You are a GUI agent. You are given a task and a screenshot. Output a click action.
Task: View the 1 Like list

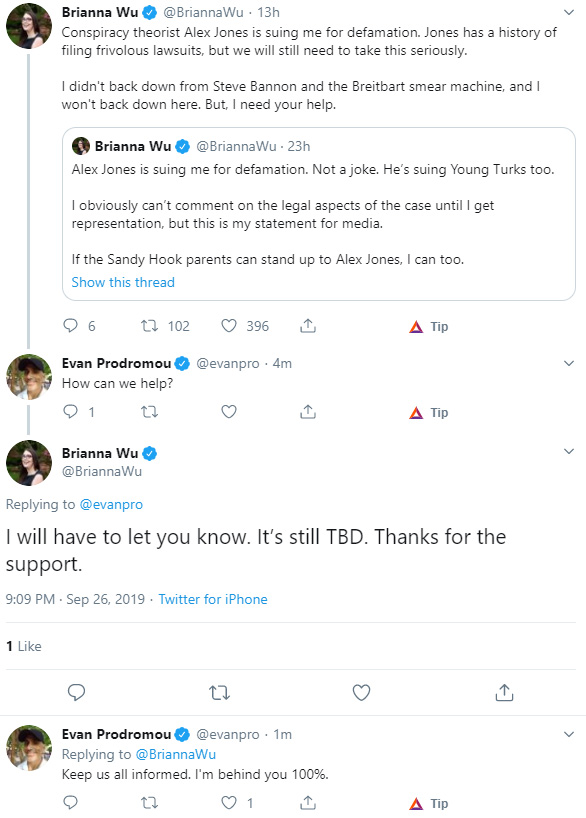click(x=23, y=646)
